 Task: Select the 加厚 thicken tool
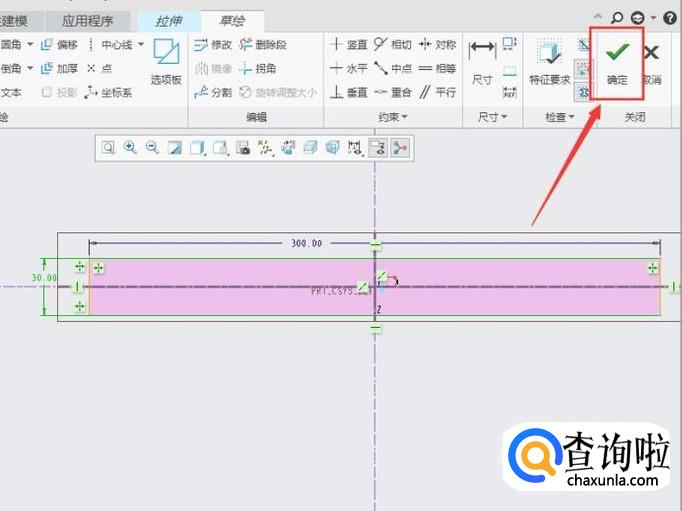(x=59, y=68)
